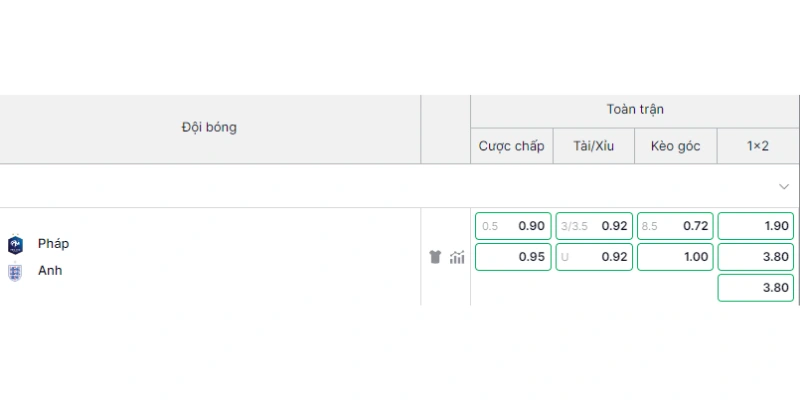Select corner bet 8.5 odds 0.72
Image resolution: width=800 pixels, height=400 pixels.
tap(676, 226)
